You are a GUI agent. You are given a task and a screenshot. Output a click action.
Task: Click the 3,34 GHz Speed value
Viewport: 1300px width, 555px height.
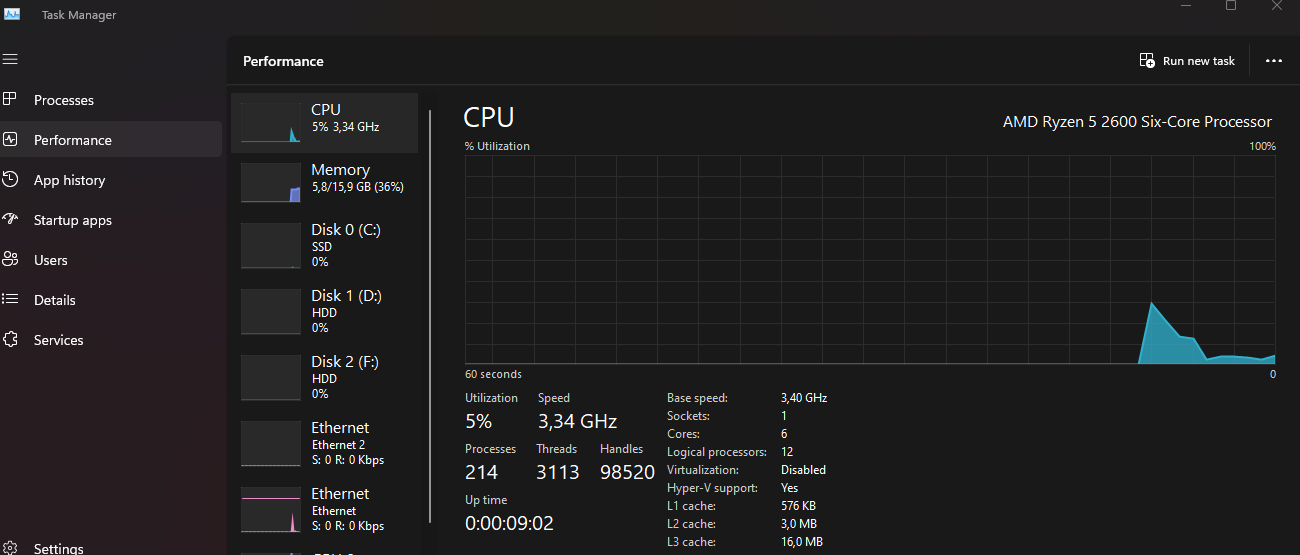click(x=578, y=421)
